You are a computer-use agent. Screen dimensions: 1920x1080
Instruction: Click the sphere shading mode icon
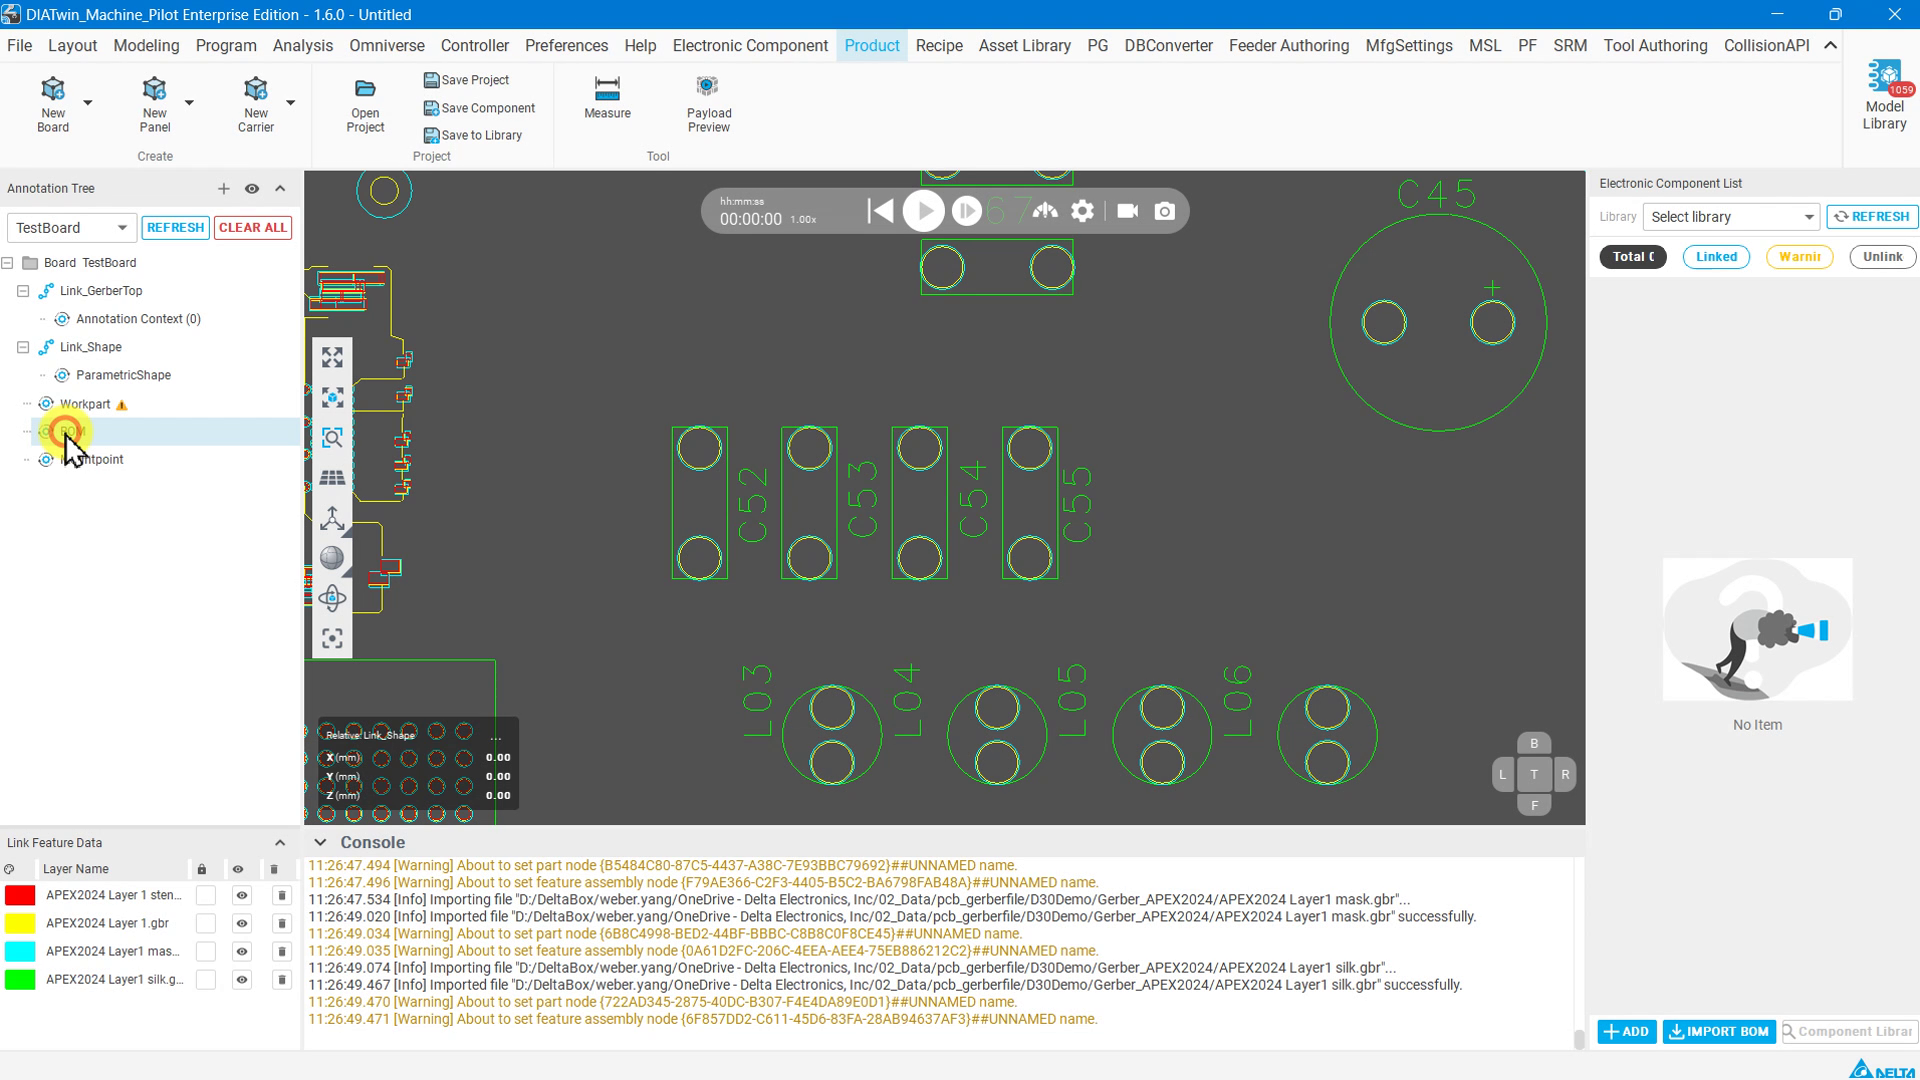[x=332, y=558]
